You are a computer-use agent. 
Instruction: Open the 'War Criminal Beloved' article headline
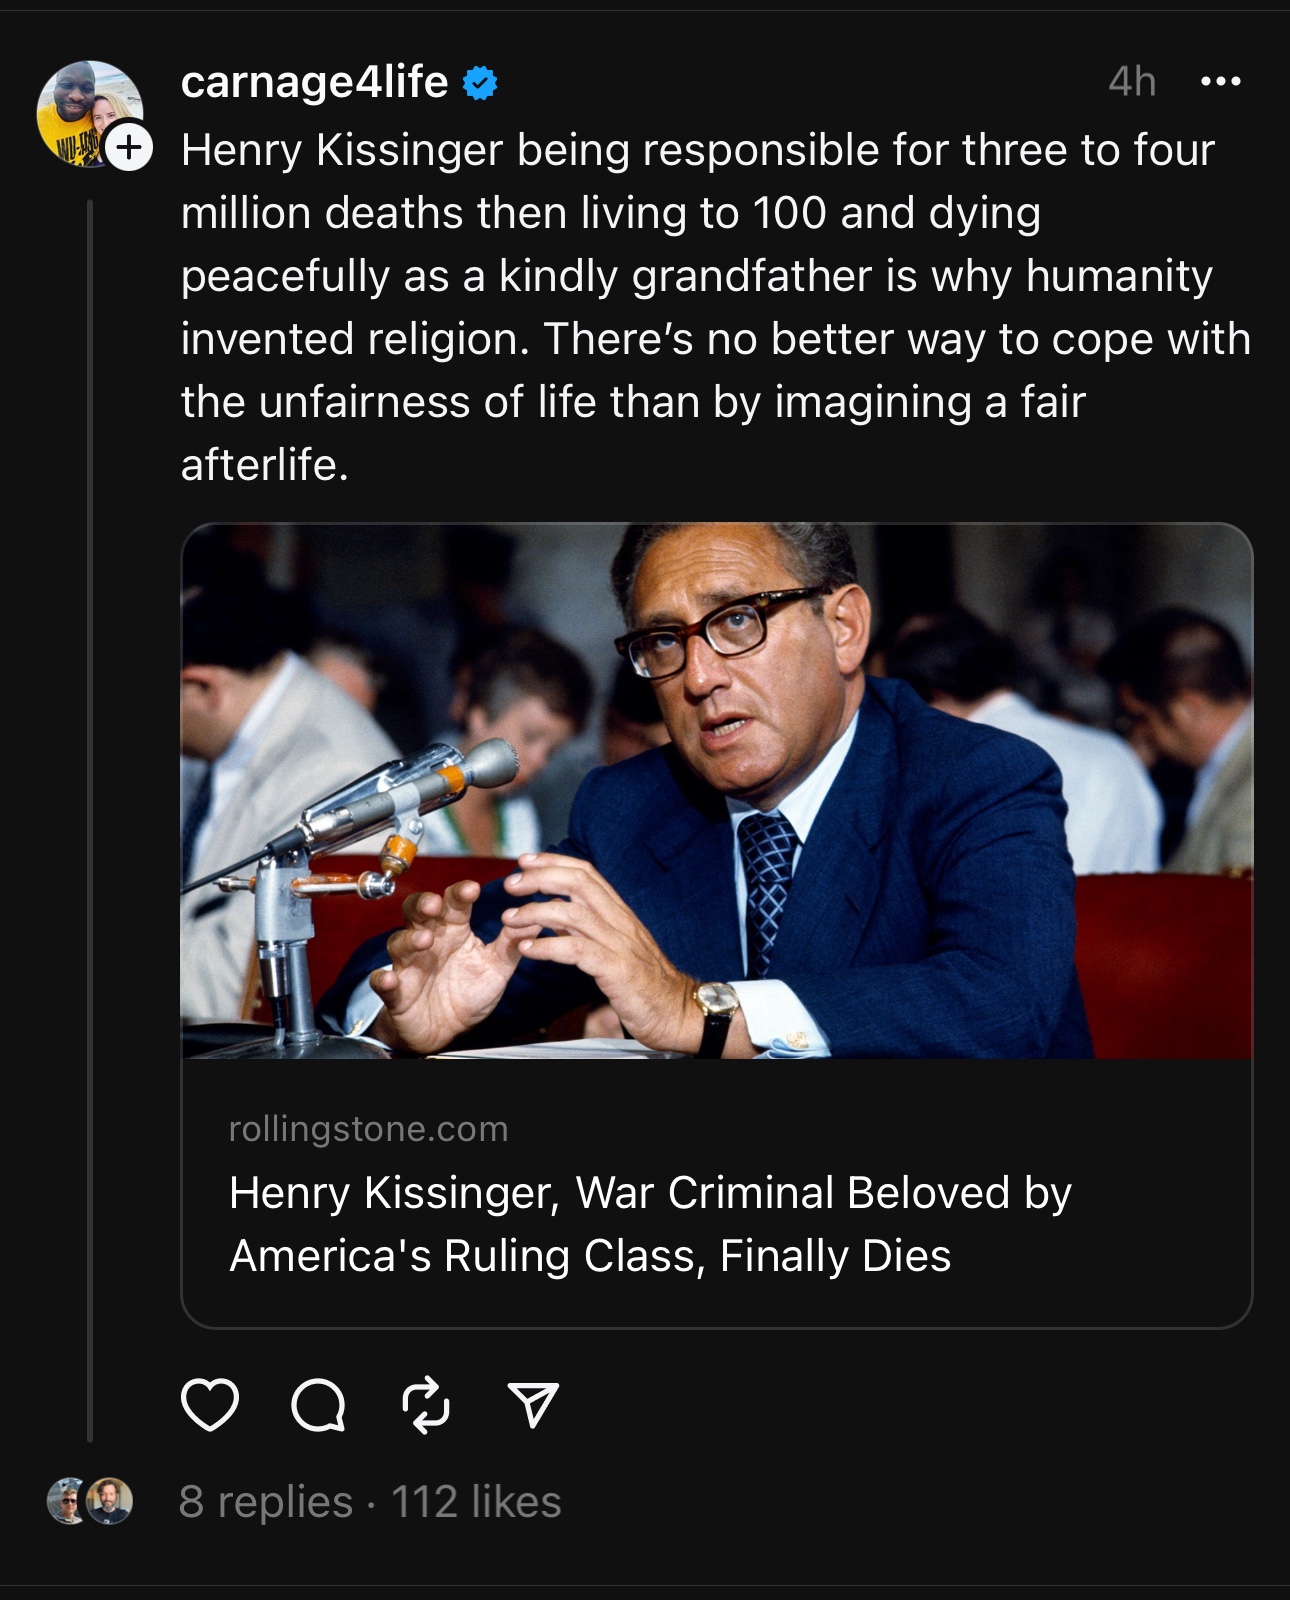pos(650,1224)
